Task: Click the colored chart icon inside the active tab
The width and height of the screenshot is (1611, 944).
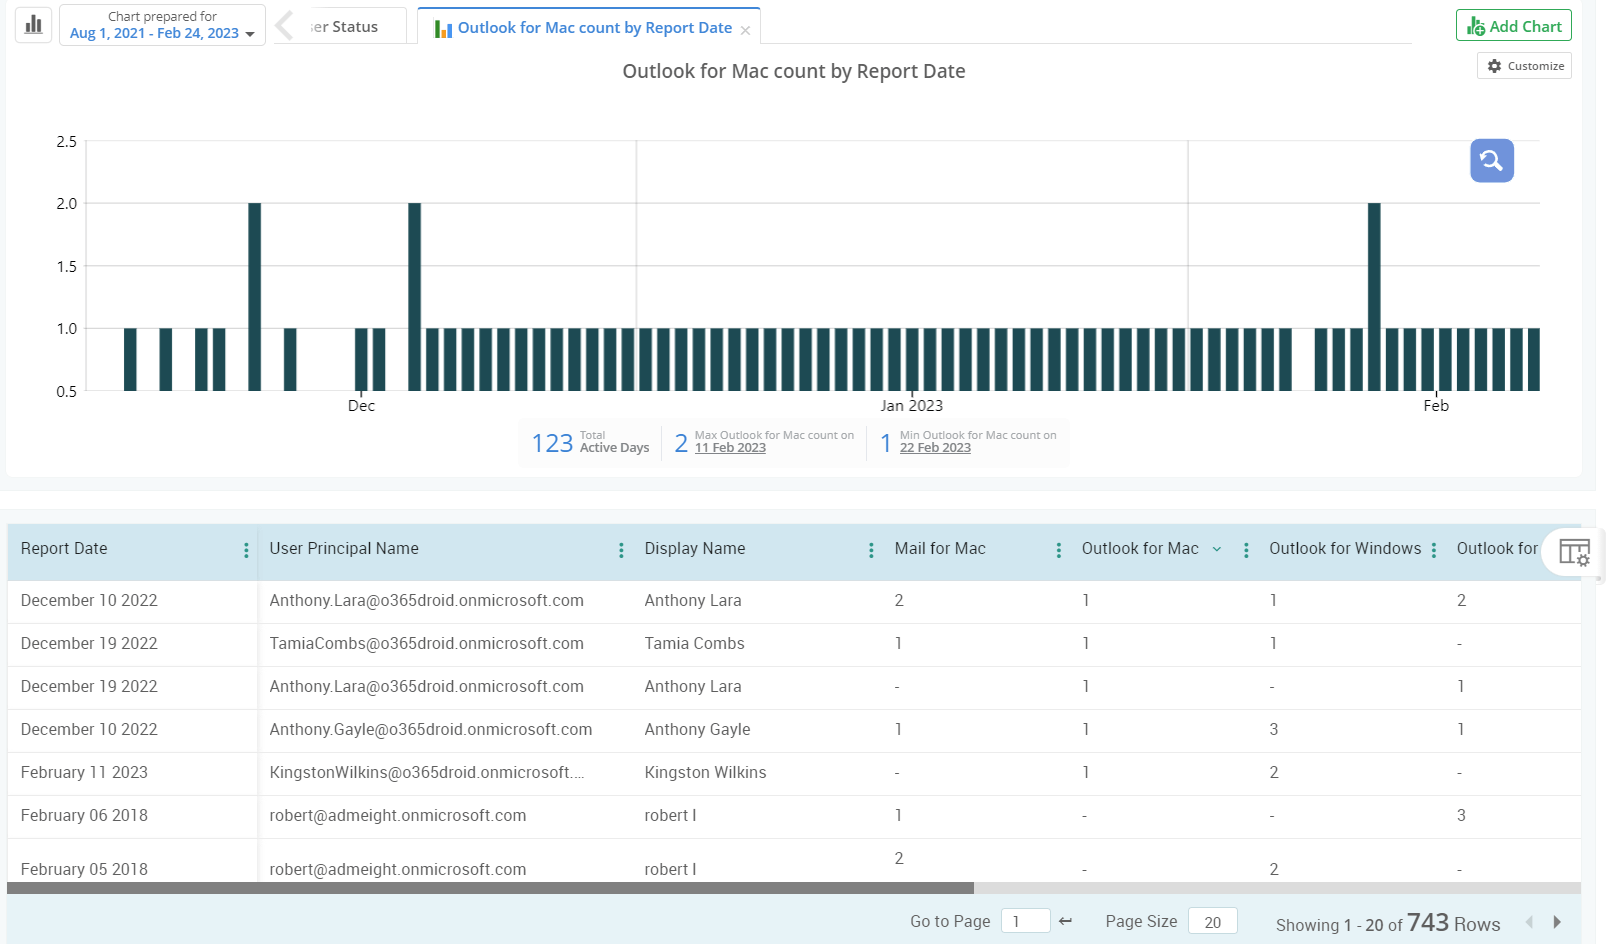Action: [441, 28]
